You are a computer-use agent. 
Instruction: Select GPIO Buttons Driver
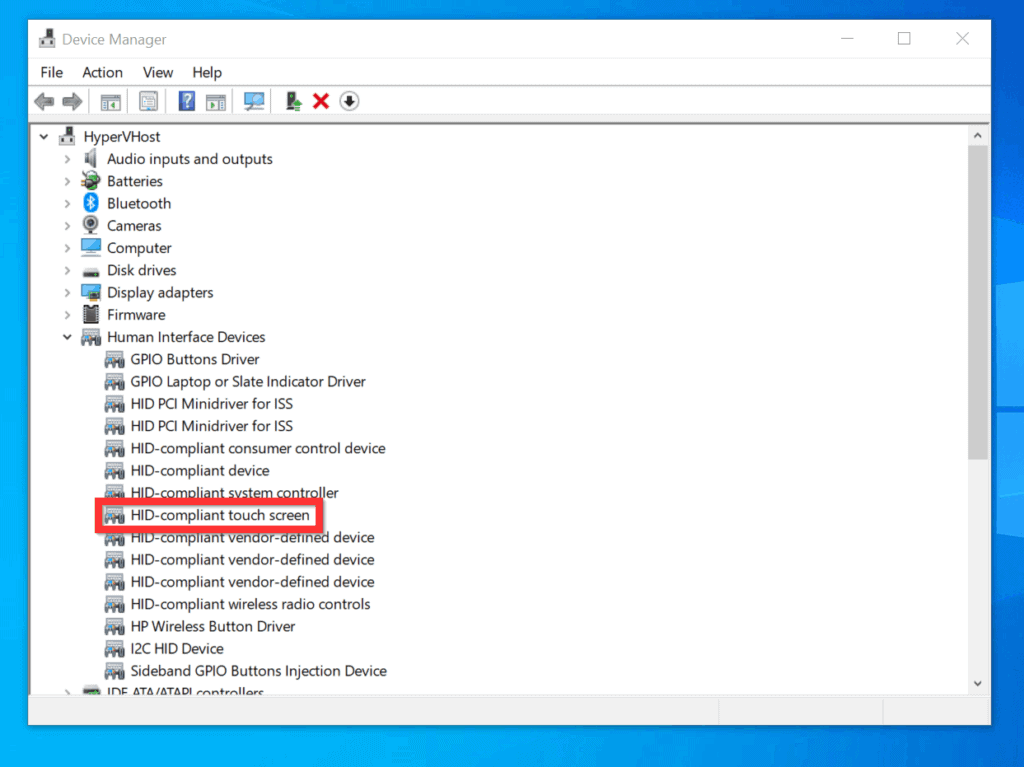(x=195, y=359)
